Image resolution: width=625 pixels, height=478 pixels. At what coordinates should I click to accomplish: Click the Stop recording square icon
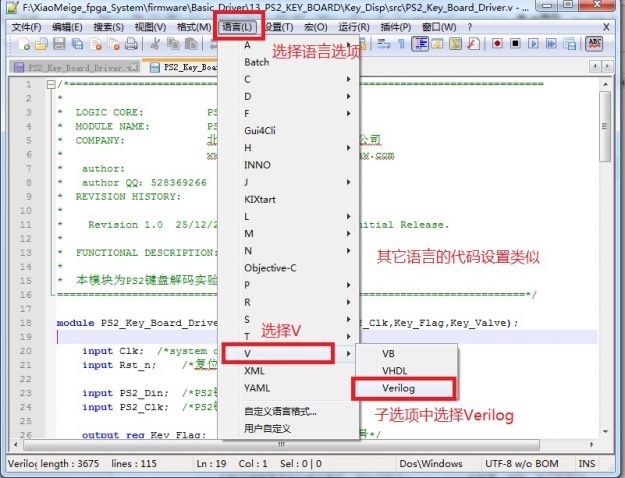pyautogui.click(x=515, y=43)
